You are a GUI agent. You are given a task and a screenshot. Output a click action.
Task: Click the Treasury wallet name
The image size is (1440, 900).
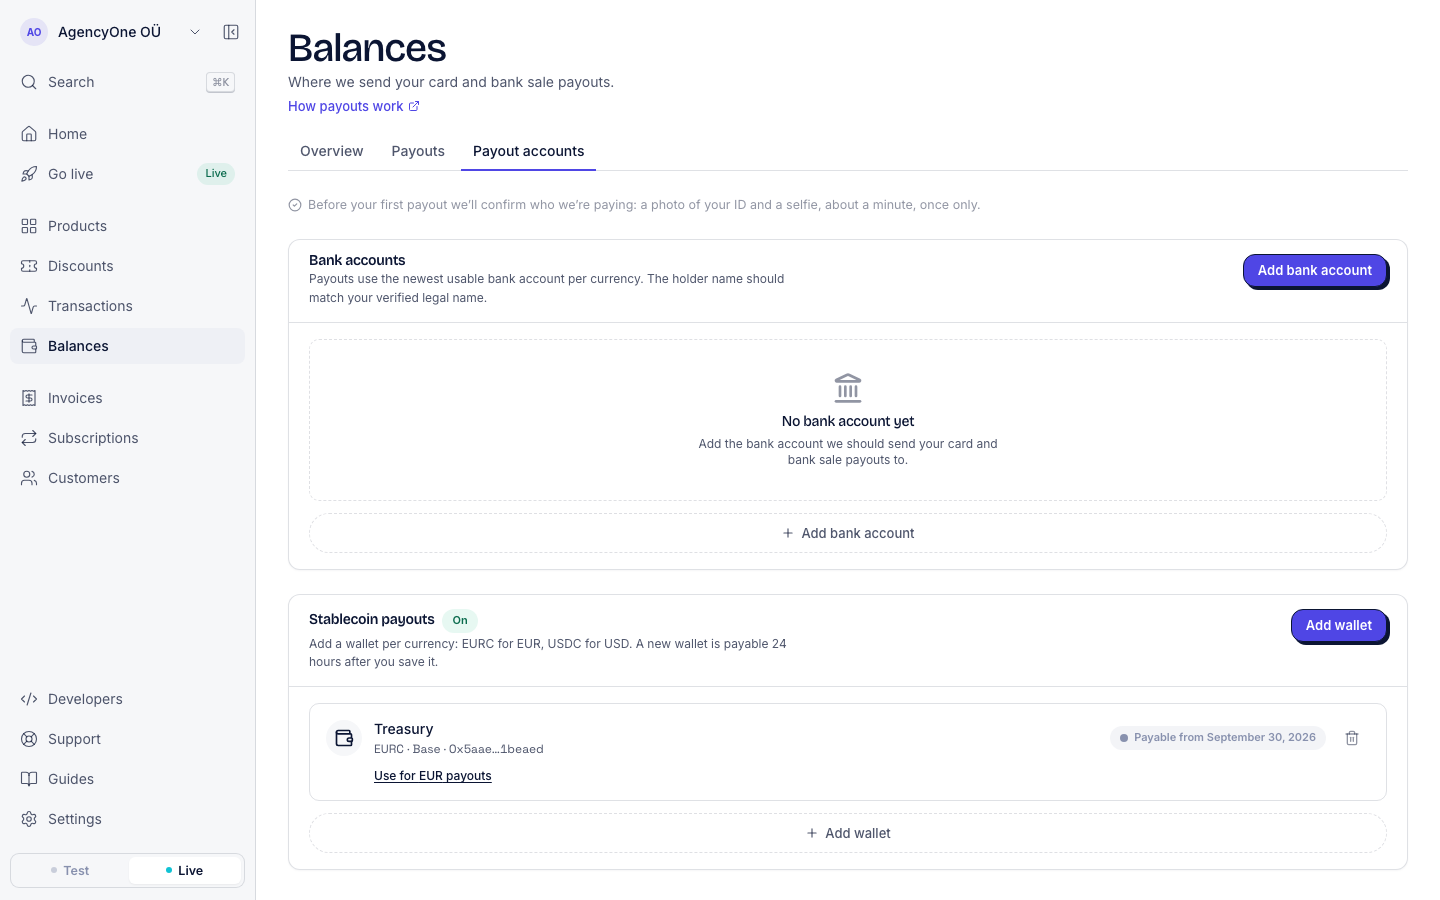[404, 729]
